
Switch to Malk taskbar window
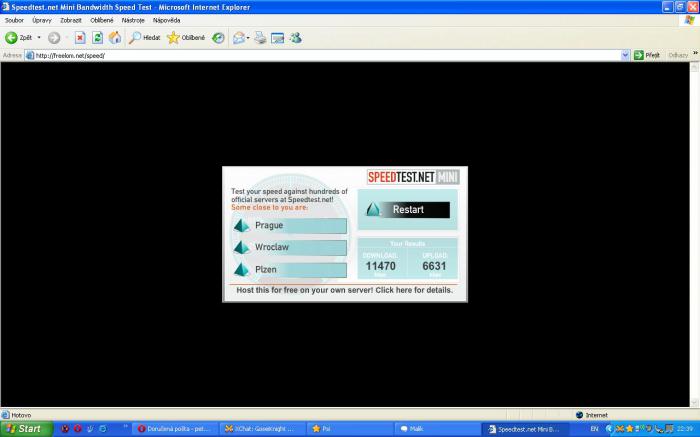(438, 429)
